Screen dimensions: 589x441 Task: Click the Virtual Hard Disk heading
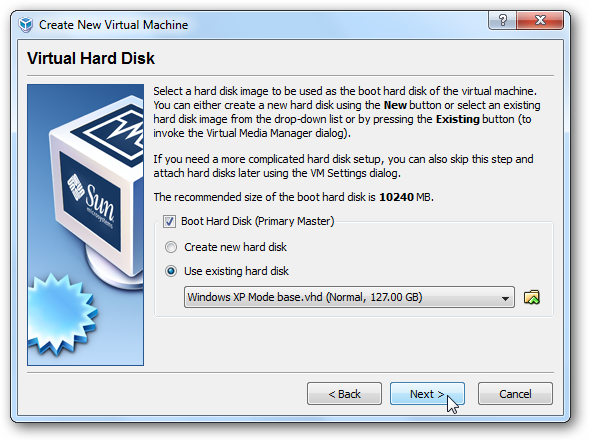click(91, 58)
